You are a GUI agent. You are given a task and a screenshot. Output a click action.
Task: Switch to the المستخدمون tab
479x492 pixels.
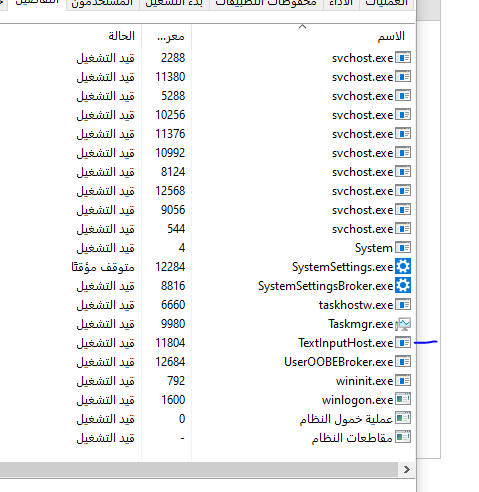(102, 4)
